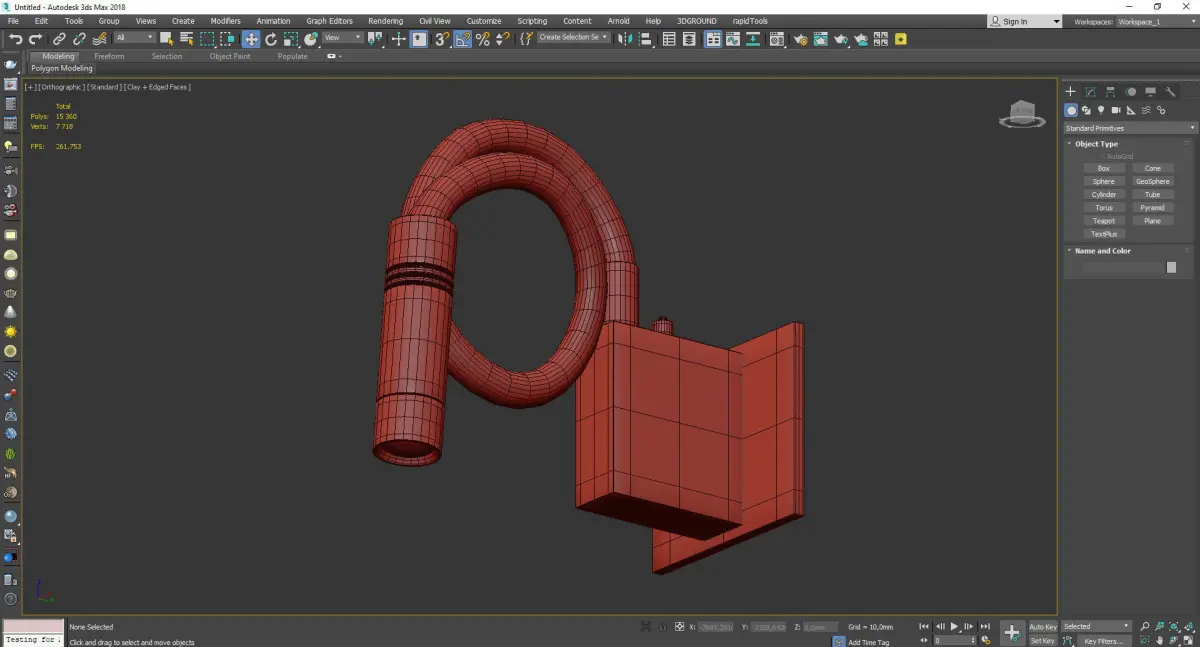This screenshot has height=647, width=1200.
Task: Switch to Lights category in Create panel
Action: click(1101, 110)
